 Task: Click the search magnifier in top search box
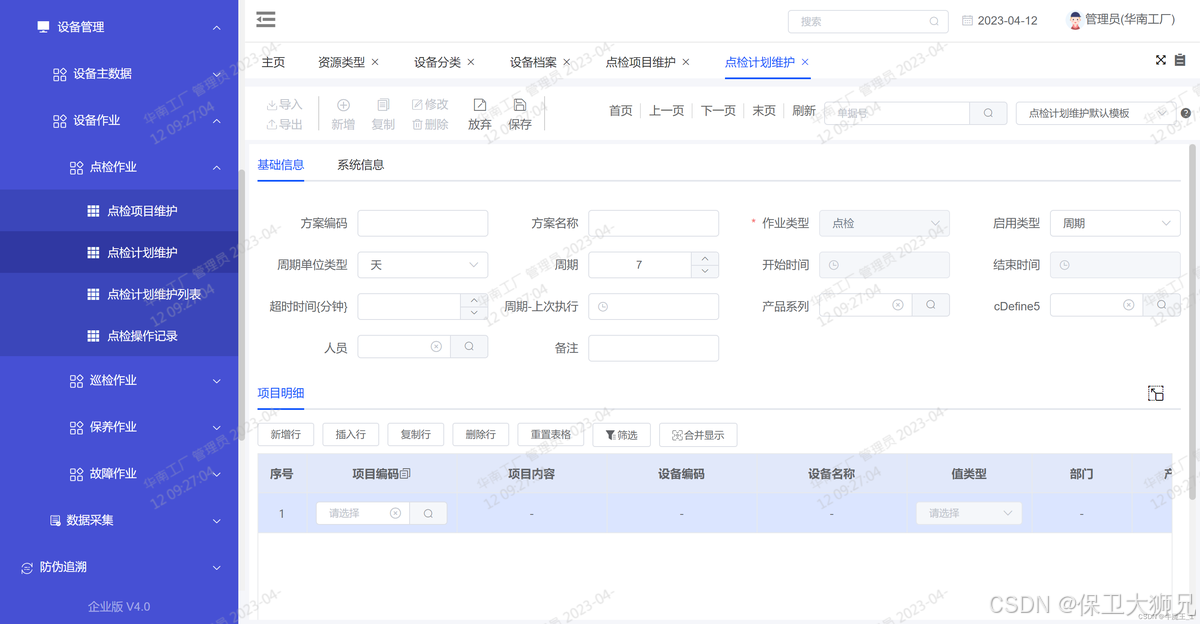point(935,21)
